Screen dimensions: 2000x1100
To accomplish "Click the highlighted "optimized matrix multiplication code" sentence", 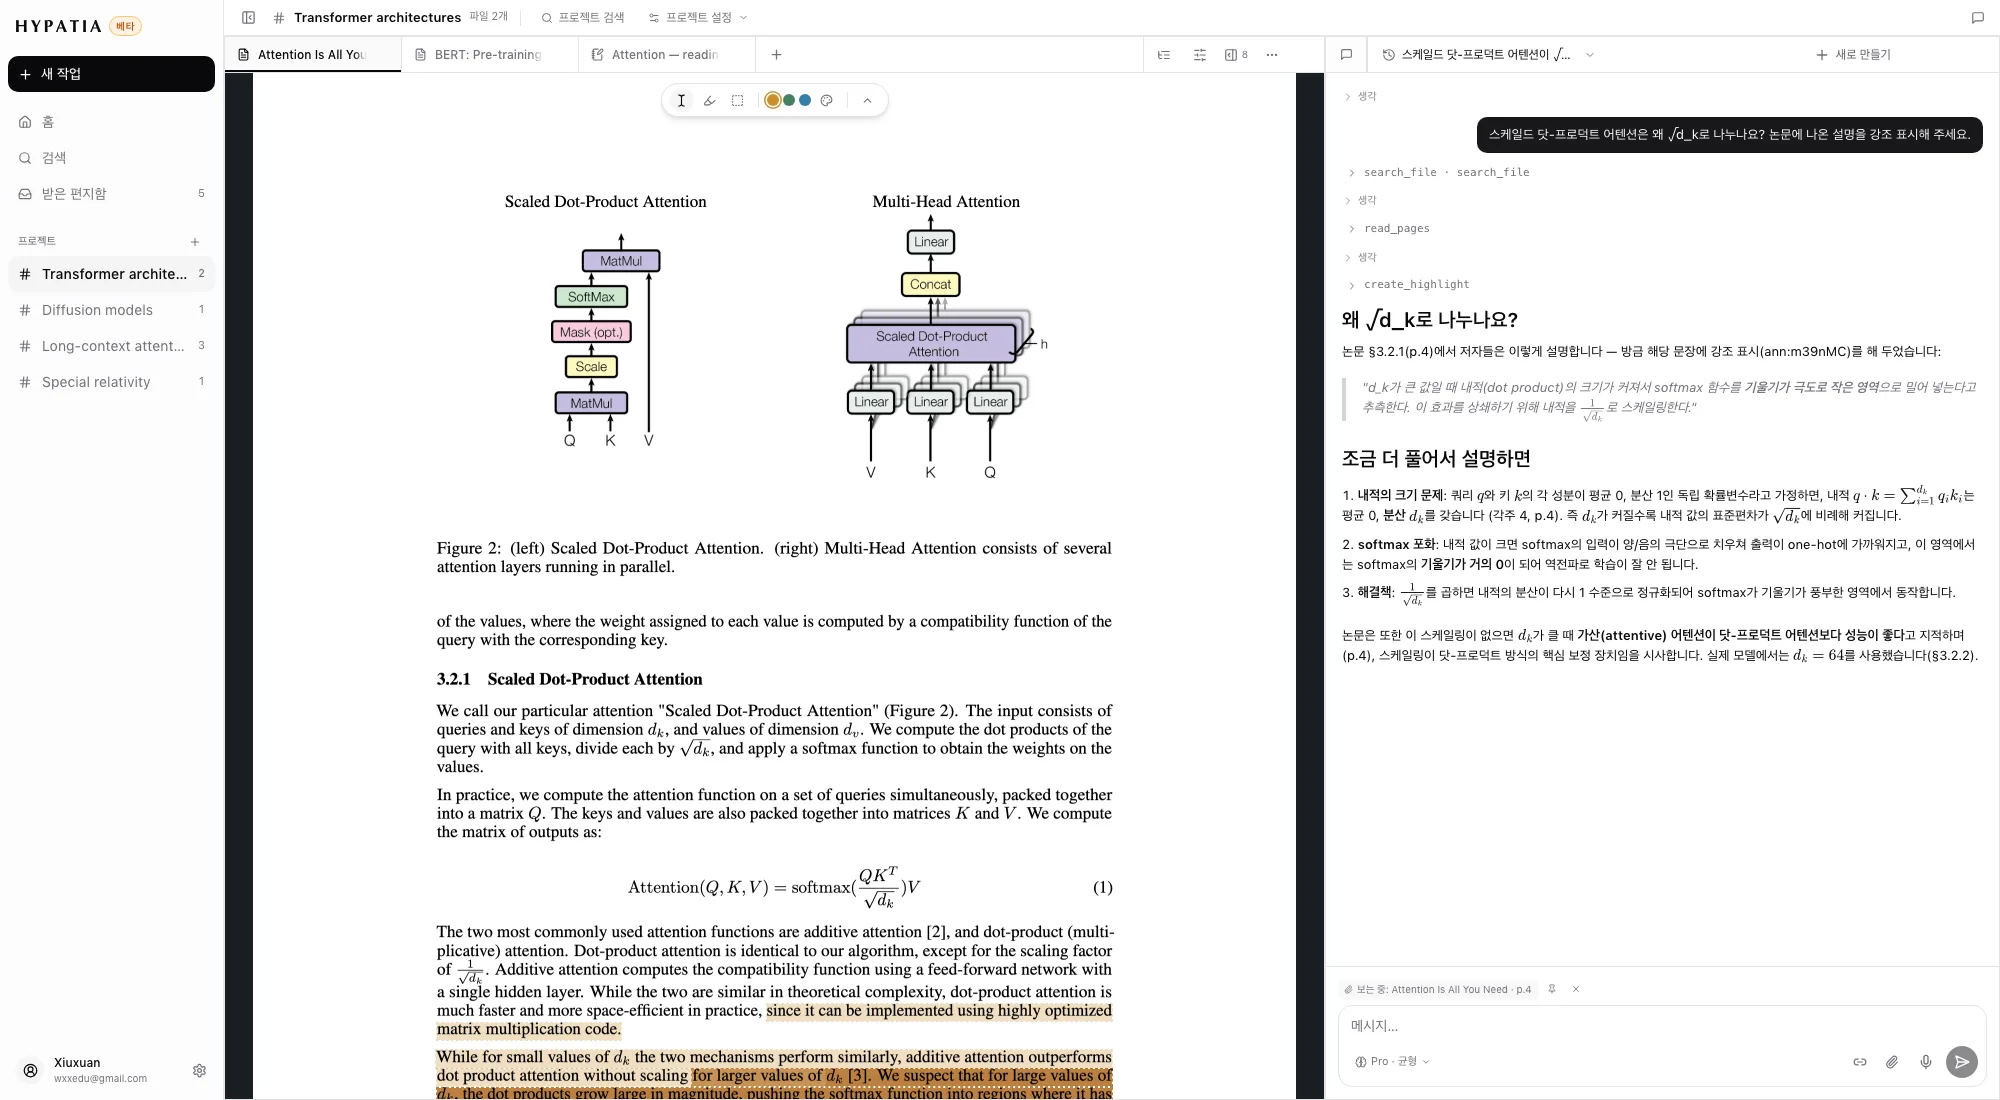I will [774, 1020].
